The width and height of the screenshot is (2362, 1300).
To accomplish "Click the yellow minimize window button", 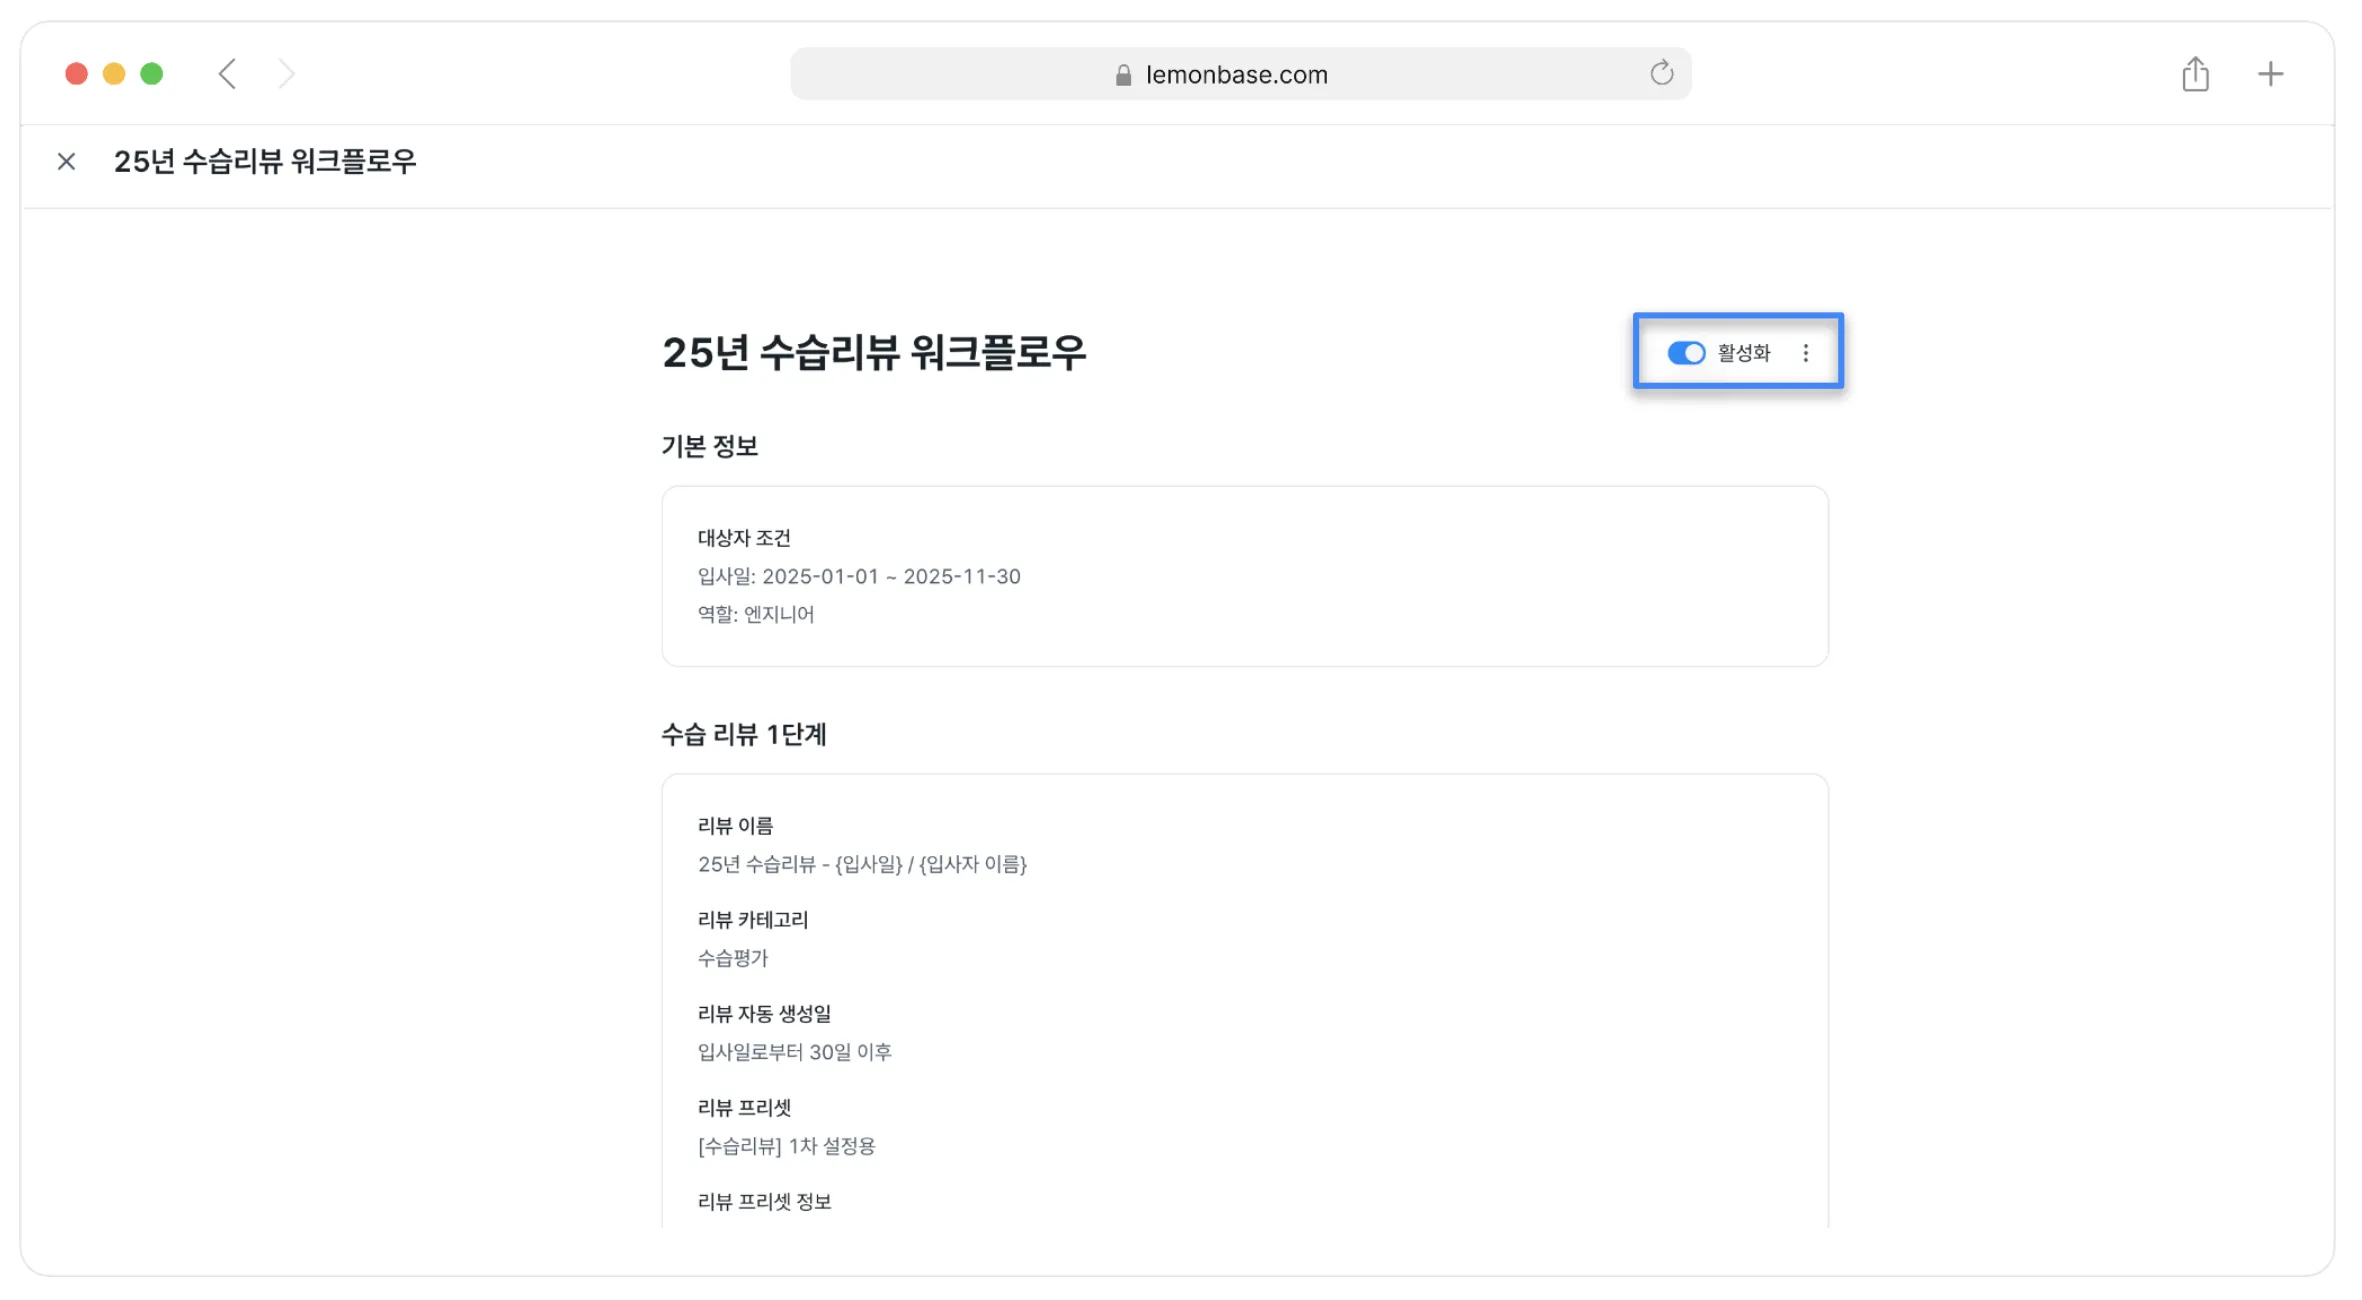I will pyautogui.click(x=114, y=74).
